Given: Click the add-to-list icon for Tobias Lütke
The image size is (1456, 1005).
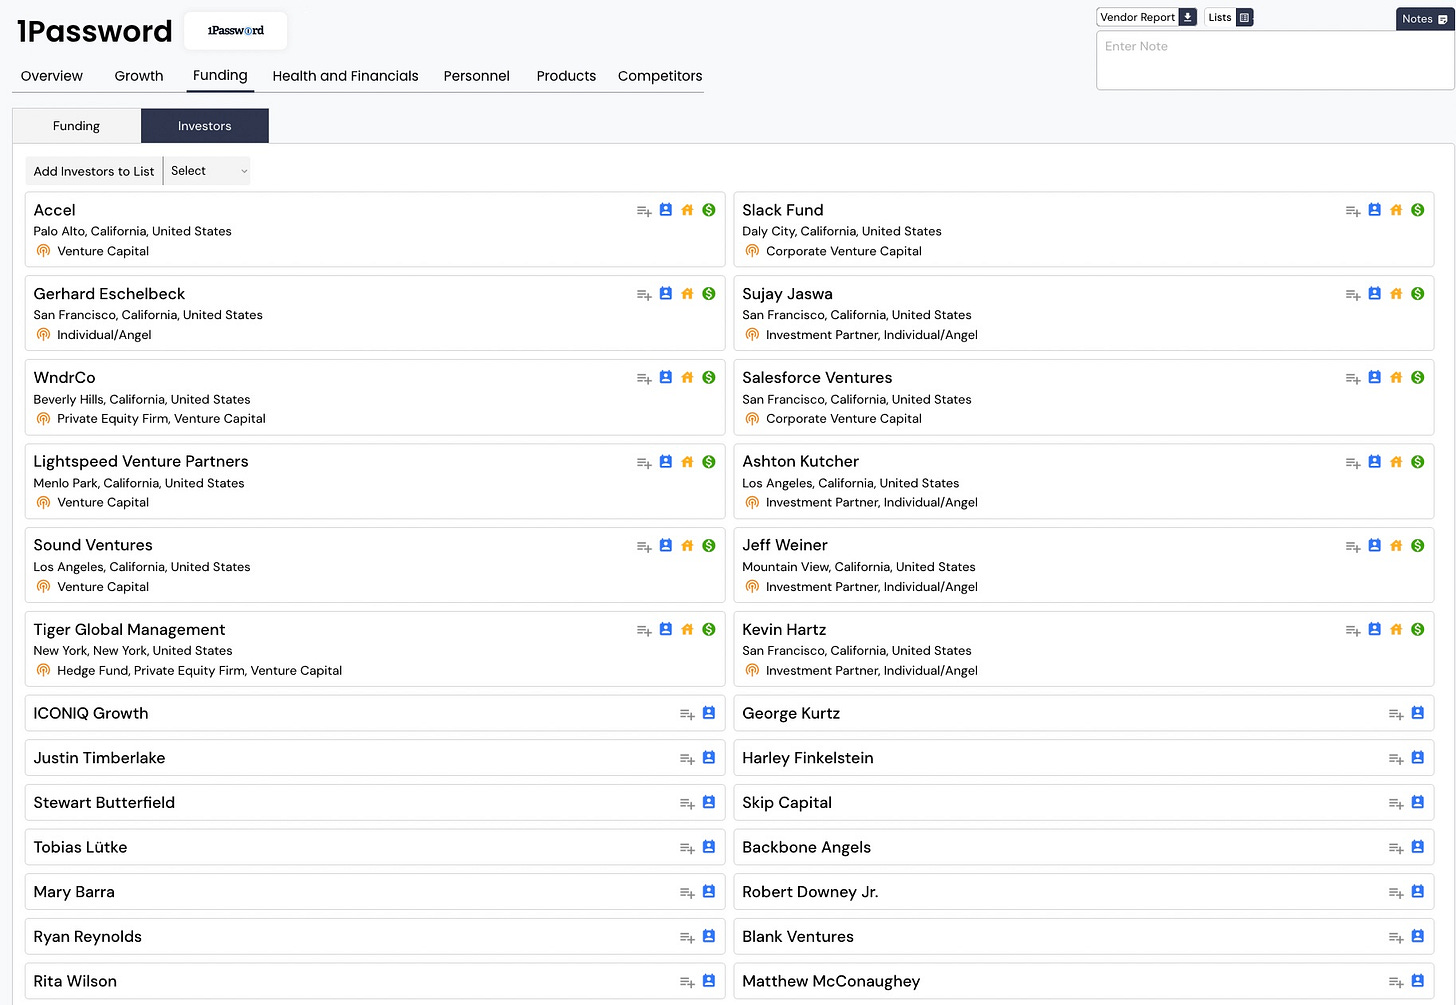Looking at the screenshot, I should tap(687, 849).
